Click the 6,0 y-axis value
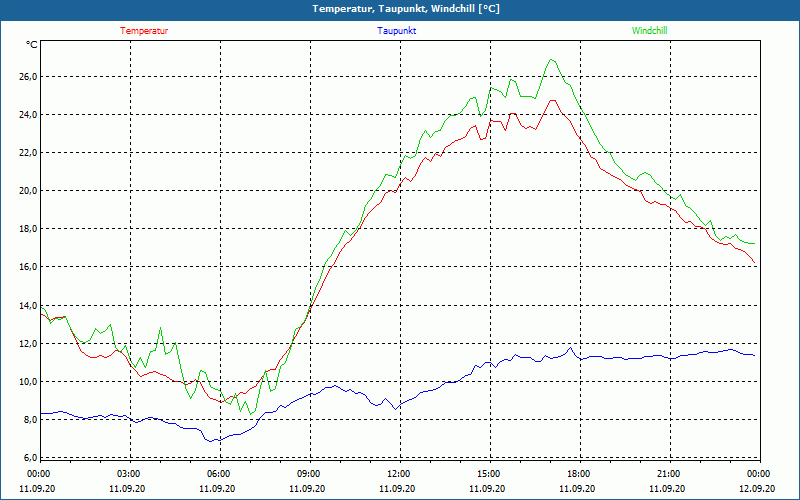This screenshot has width=800, height=500. pyautogui.click(x=30, y=458)
